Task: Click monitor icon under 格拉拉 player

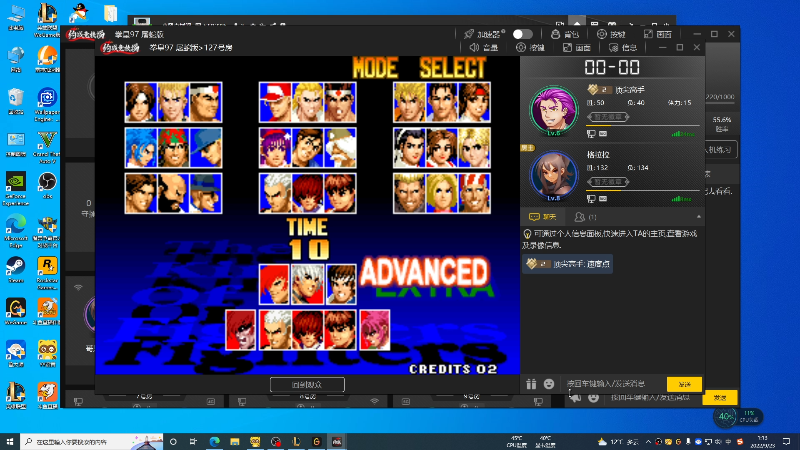Action: point(591,198)
